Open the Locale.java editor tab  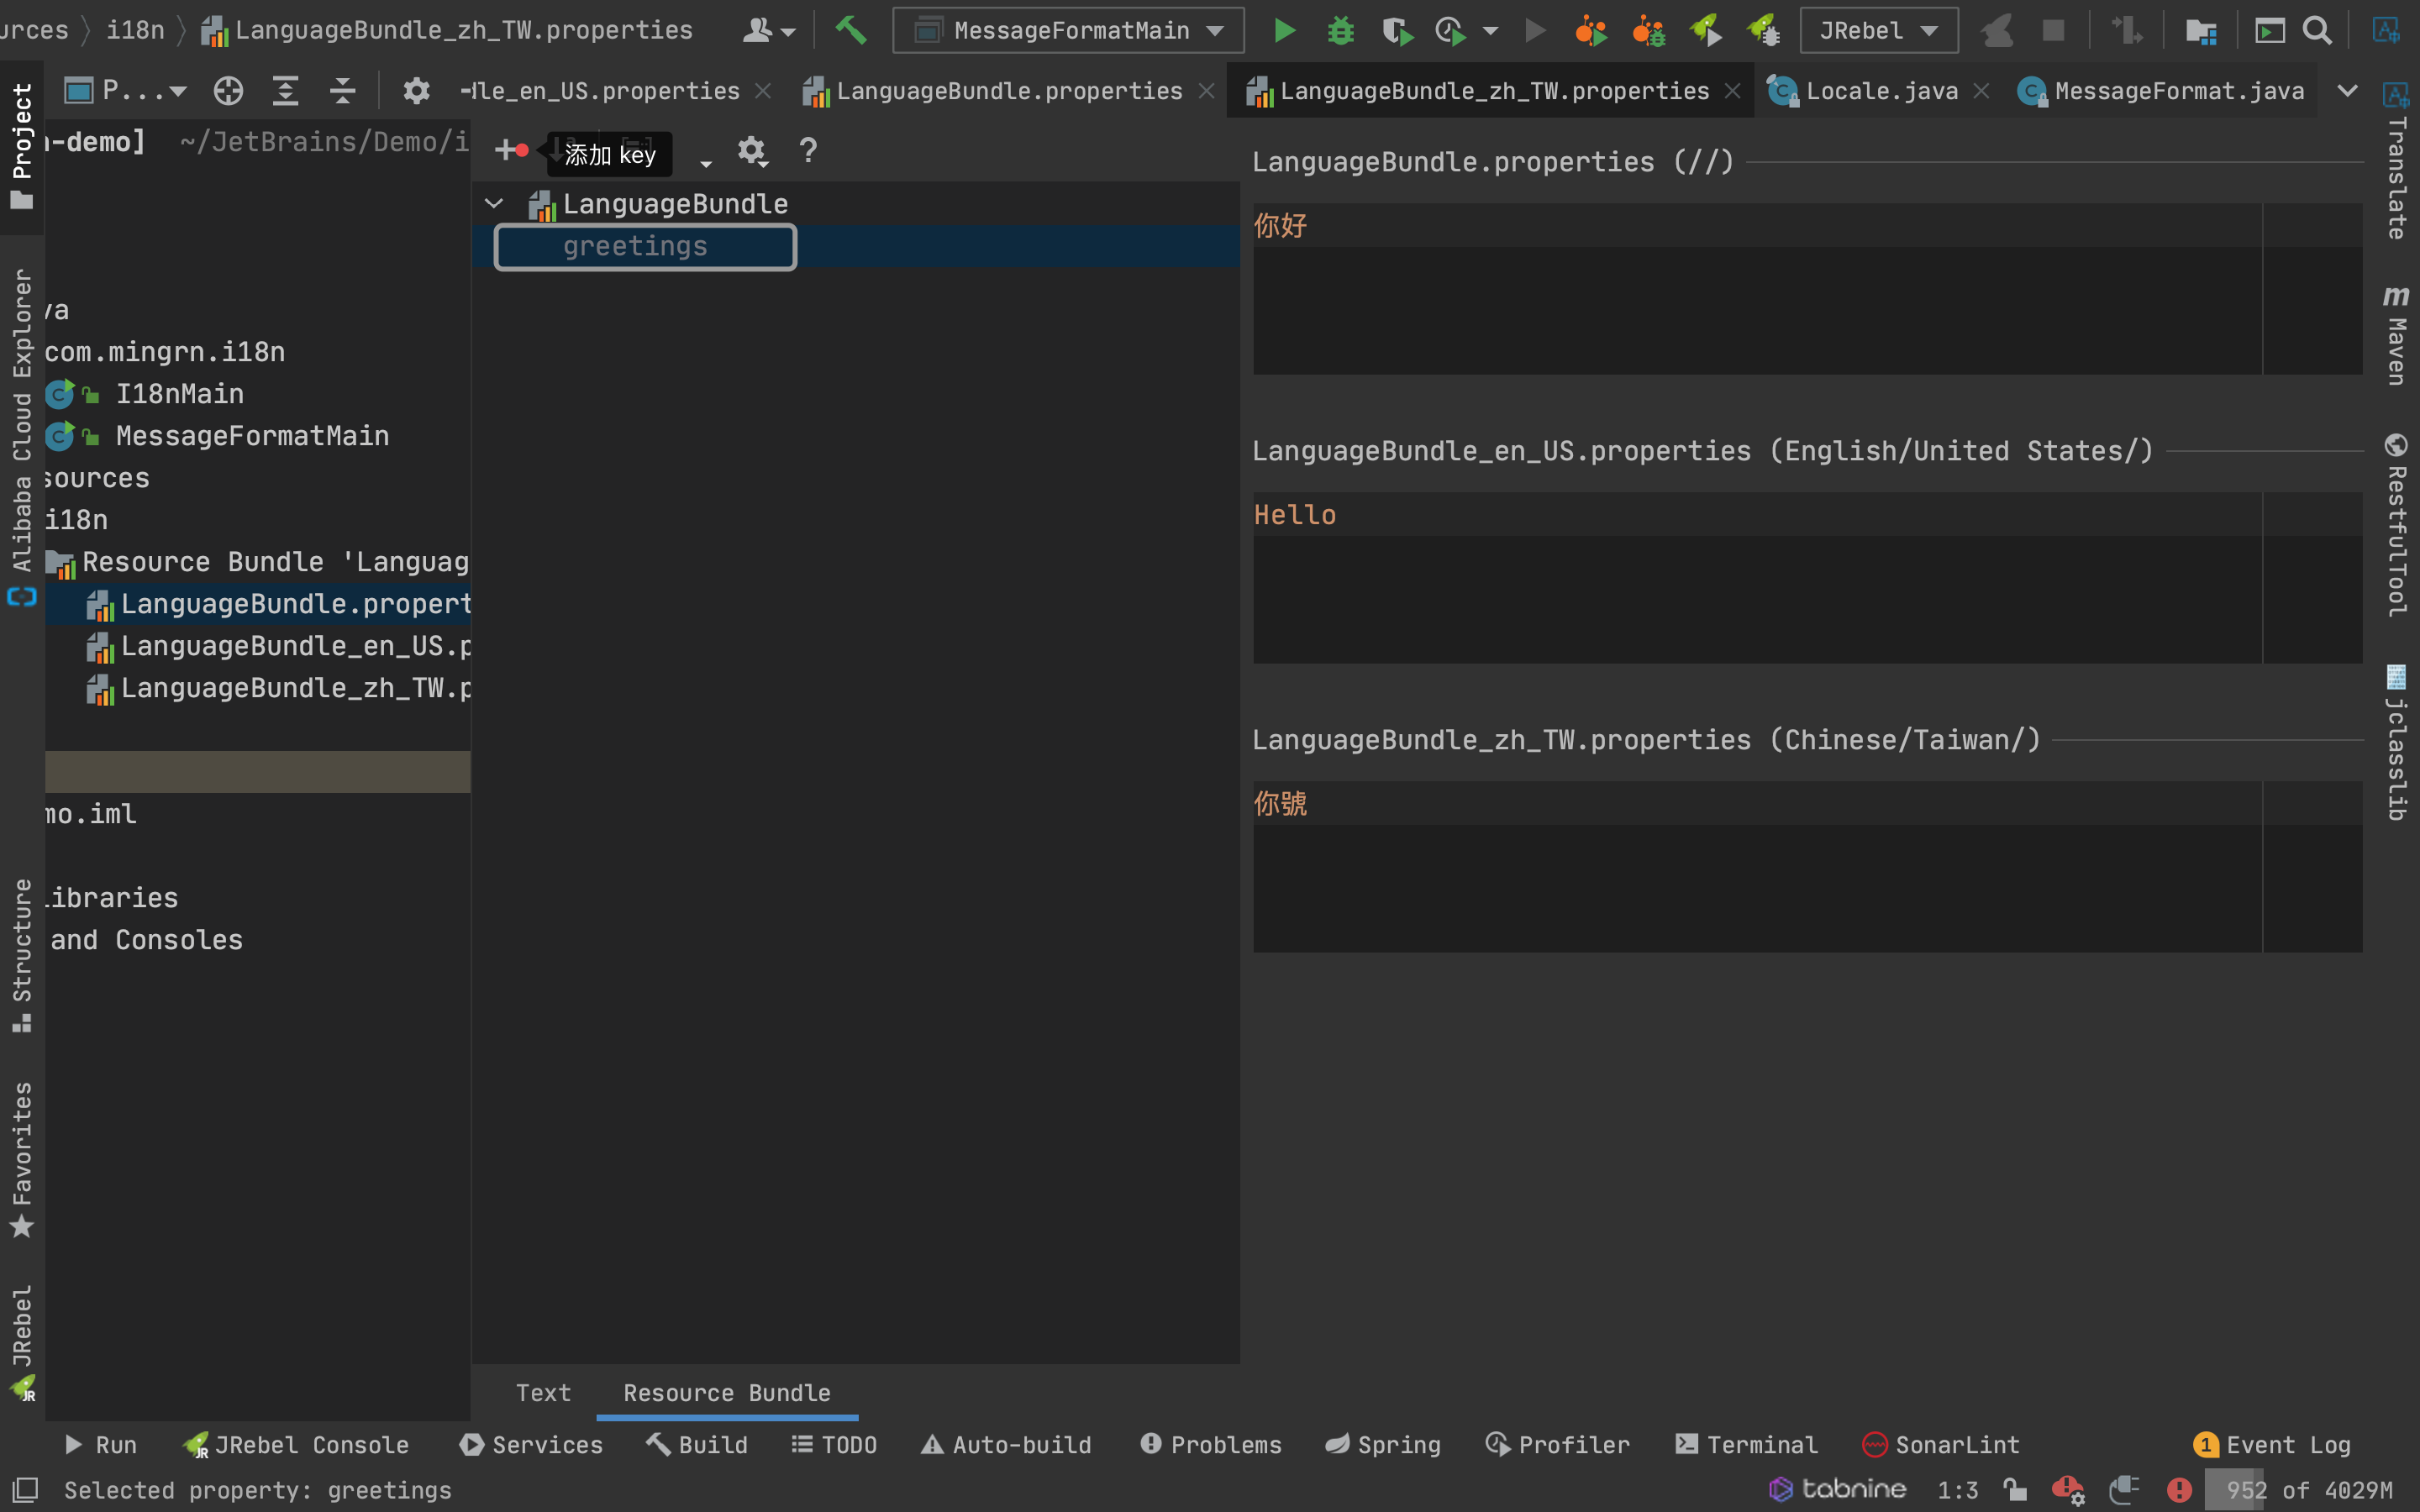point(1880,91)
